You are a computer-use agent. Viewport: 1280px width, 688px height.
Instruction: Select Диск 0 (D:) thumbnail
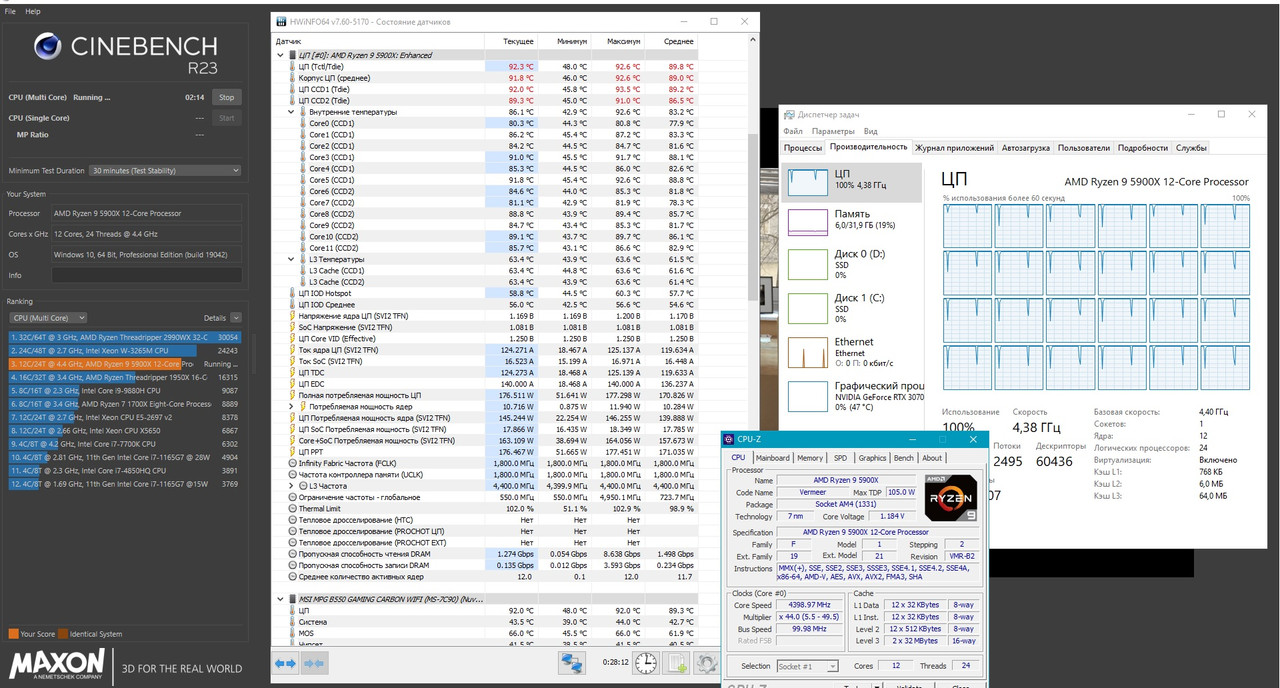807,264
